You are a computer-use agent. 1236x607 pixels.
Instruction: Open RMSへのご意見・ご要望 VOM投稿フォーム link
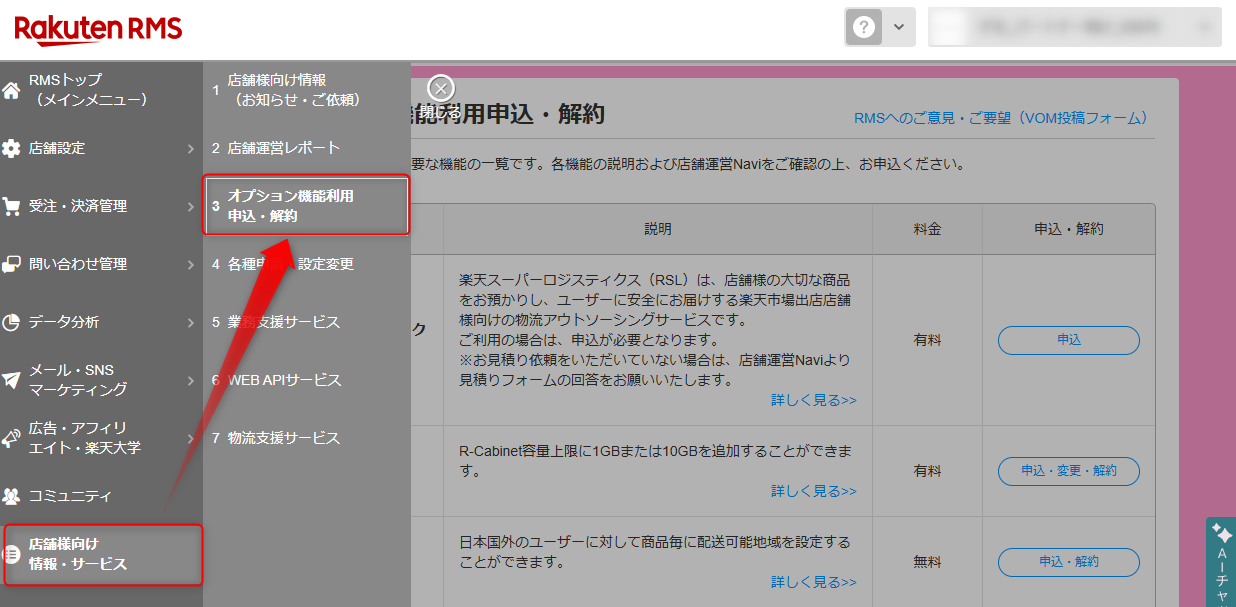(x=1000, y=118)
